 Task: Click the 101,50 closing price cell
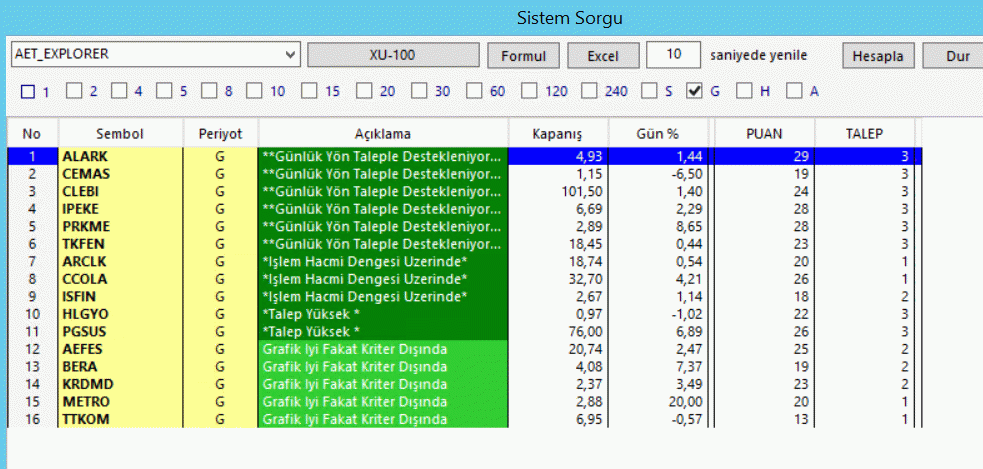point(558,191)
